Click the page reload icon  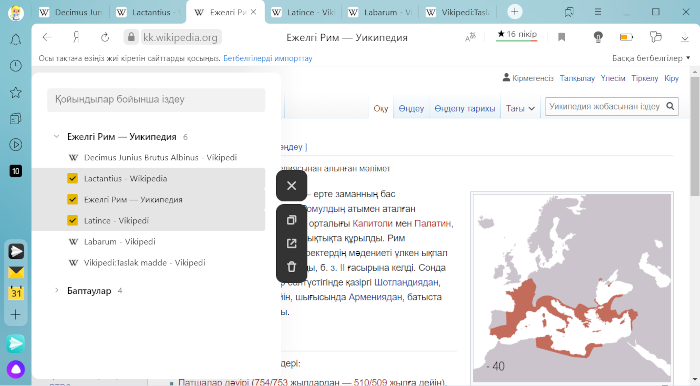(105, 37)
